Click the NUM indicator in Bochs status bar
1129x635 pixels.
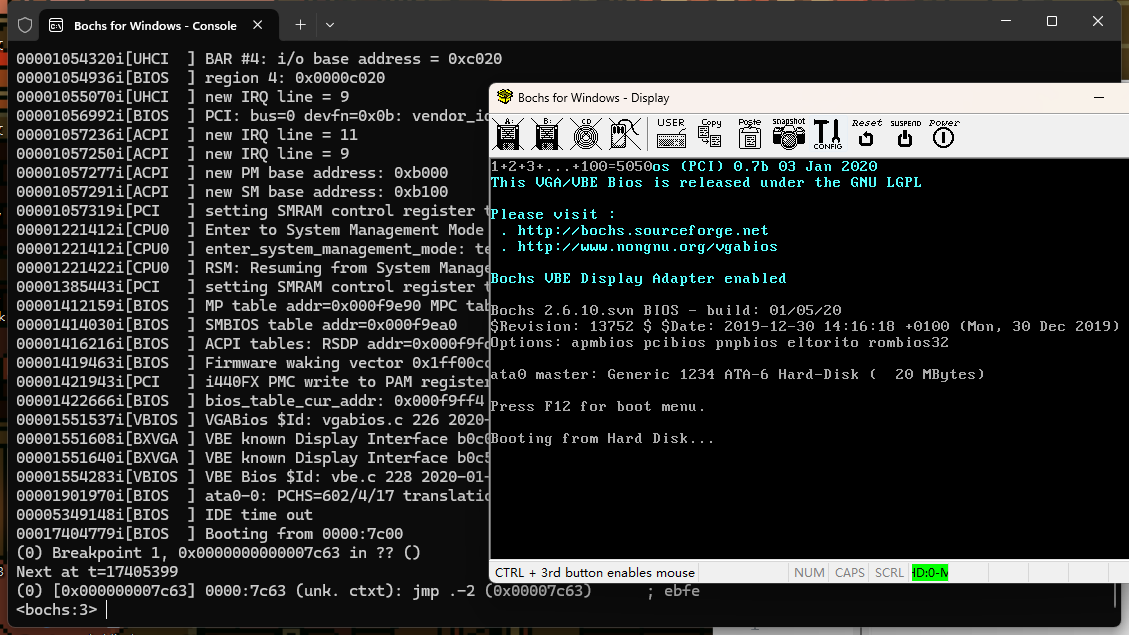coord(809,573)
